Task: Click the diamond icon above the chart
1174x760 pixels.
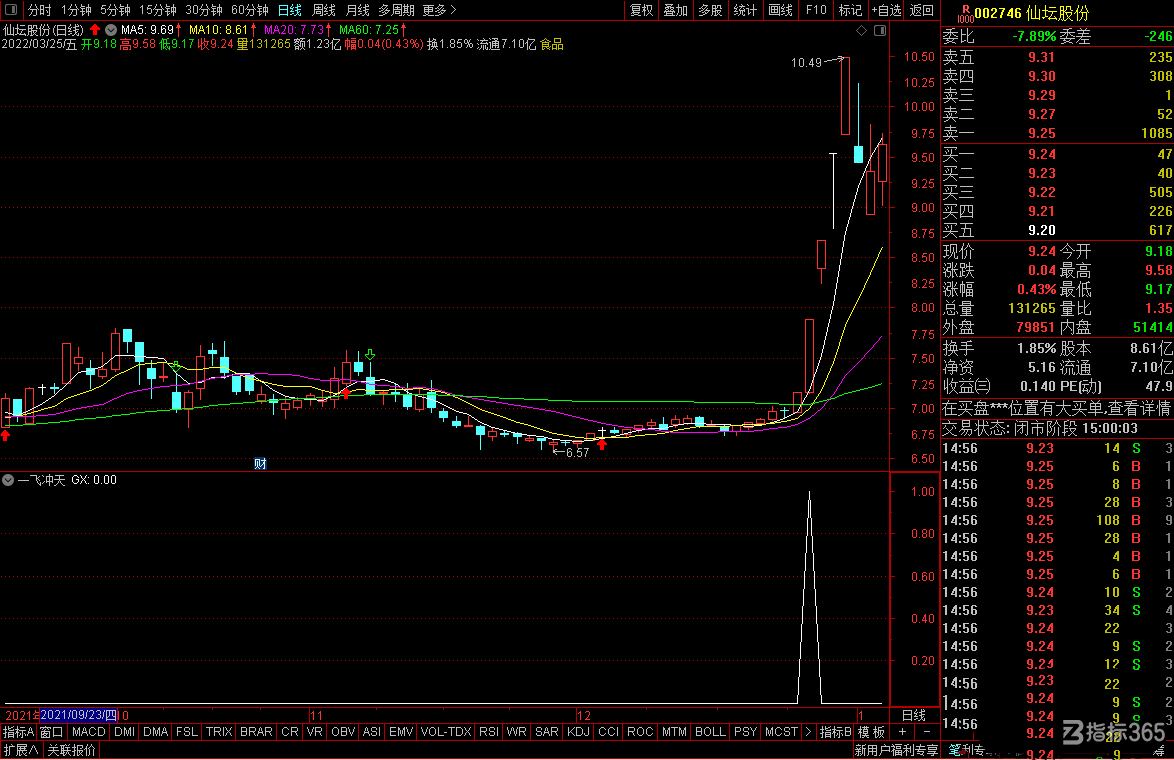Action: [x=861, y=30]
